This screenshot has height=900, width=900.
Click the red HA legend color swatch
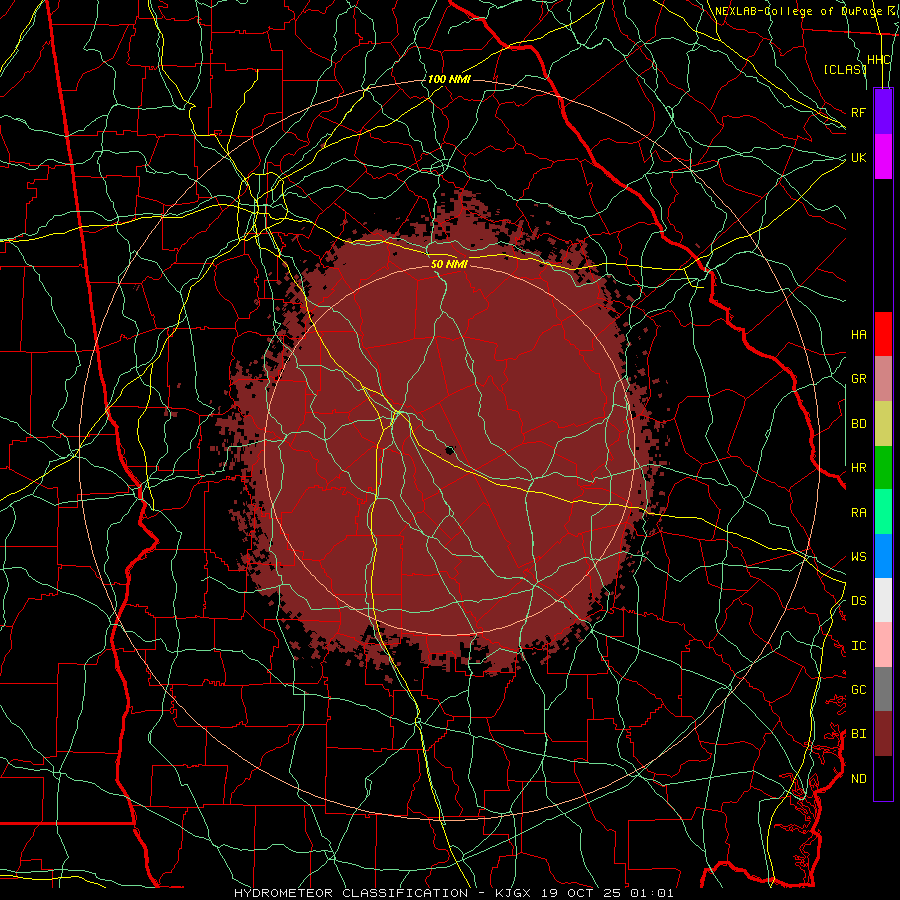(x=883, y=334)
